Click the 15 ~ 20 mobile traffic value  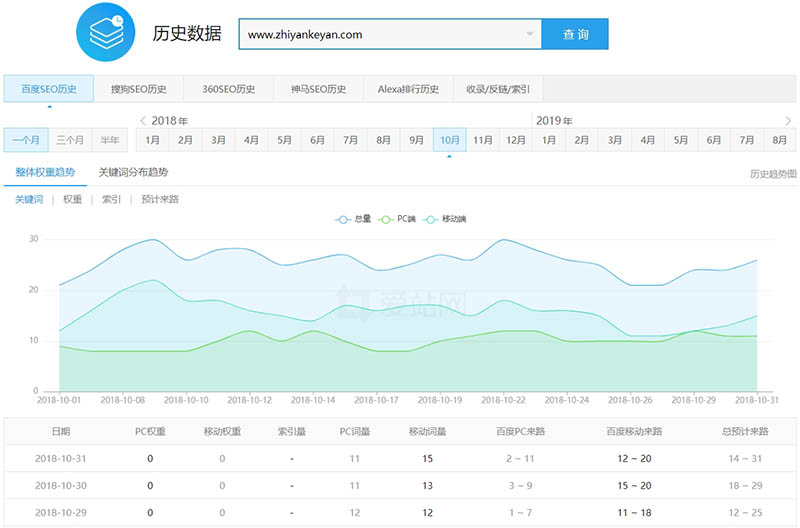click(x=634, y=485)
